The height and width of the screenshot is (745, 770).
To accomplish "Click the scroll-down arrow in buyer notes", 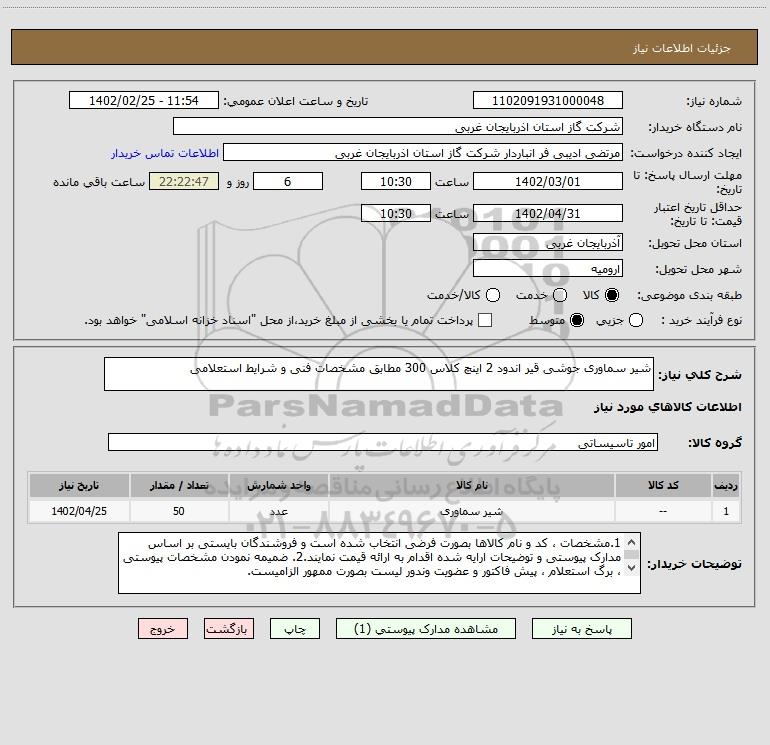I will [x=632, y=568].
